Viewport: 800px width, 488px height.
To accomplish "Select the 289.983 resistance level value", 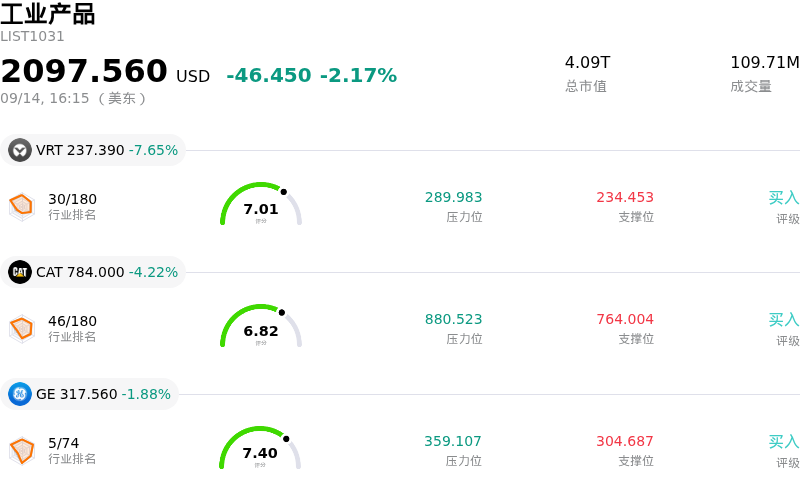I will tap(454, 197).
